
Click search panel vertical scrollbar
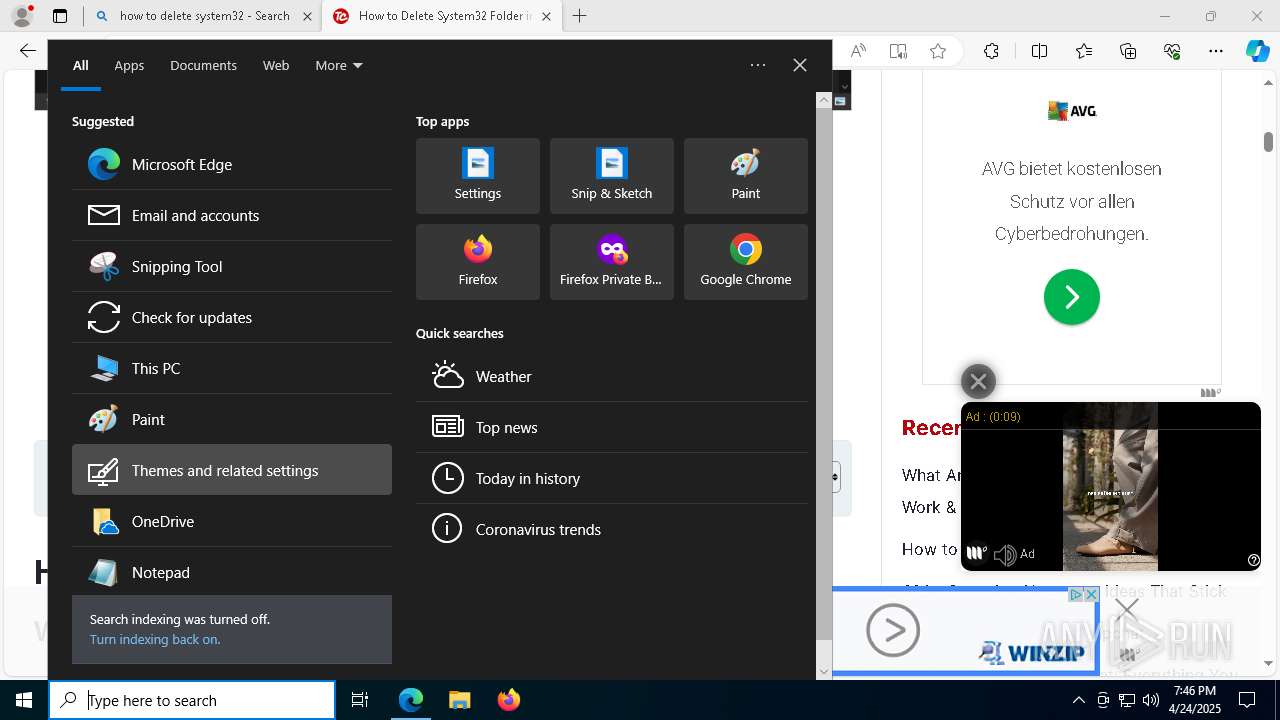click(x=824, y=374)
